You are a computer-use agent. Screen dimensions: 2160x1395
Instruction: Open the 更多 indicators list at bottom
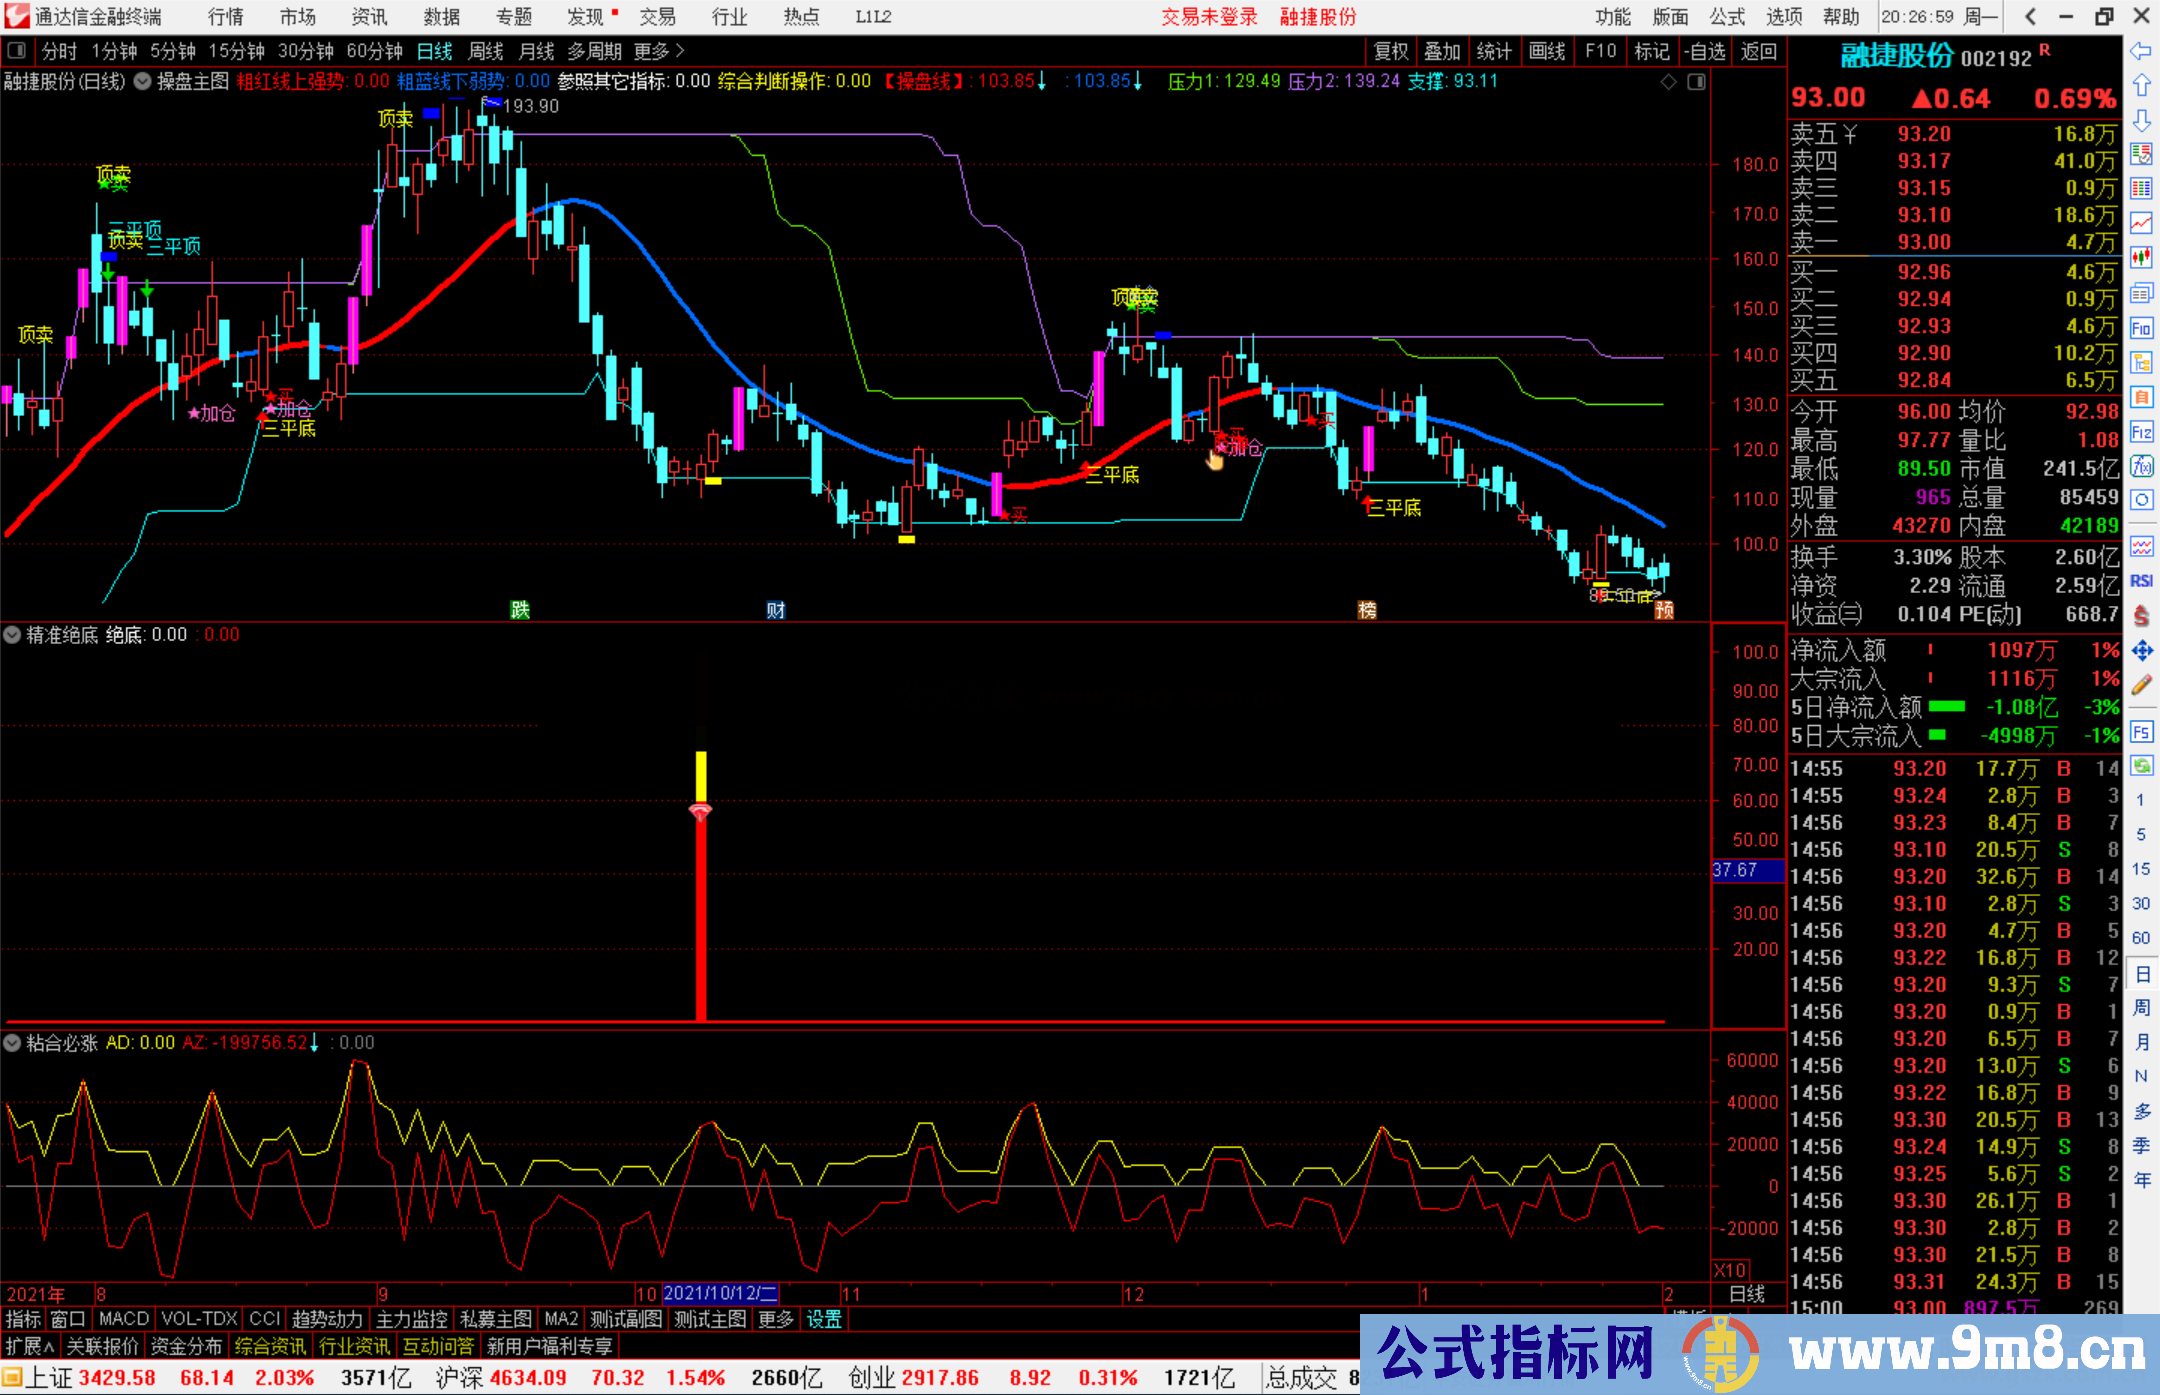(776, 1319)
